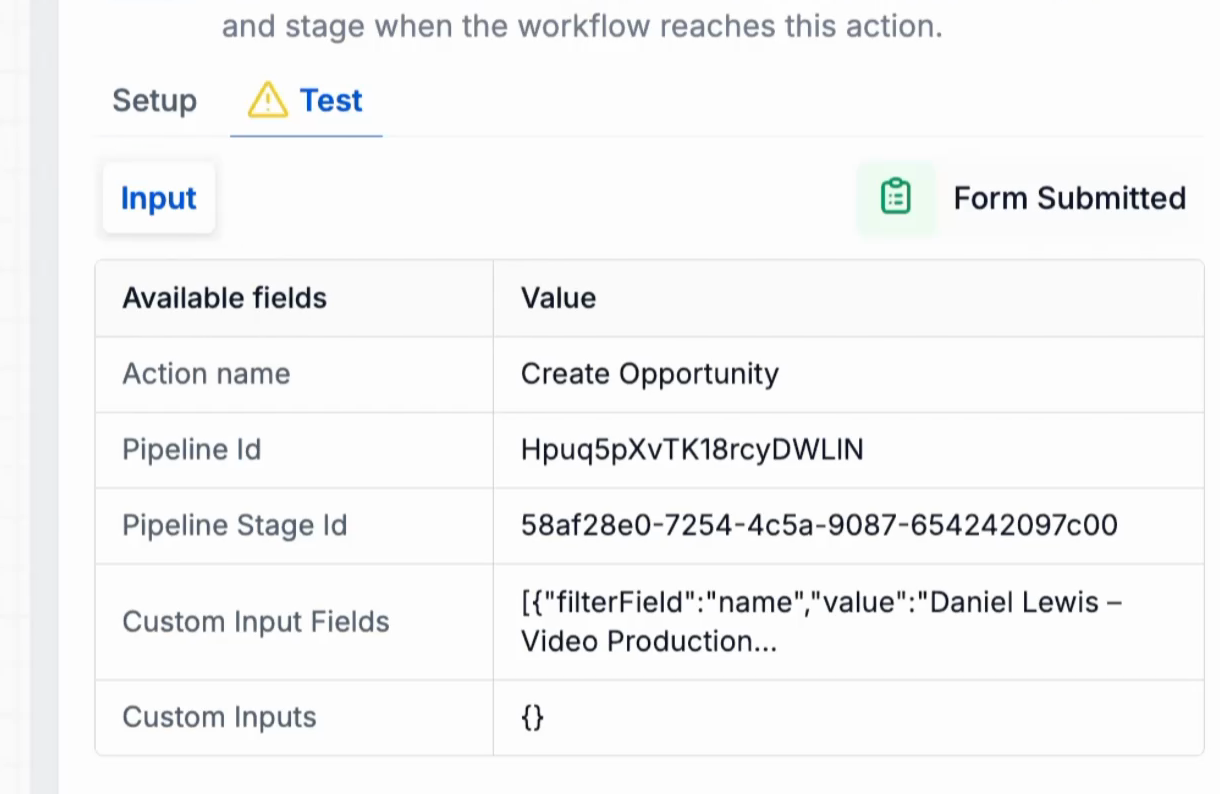
Task: Select the Custom Input Fields label
Action: pos(255,622)
